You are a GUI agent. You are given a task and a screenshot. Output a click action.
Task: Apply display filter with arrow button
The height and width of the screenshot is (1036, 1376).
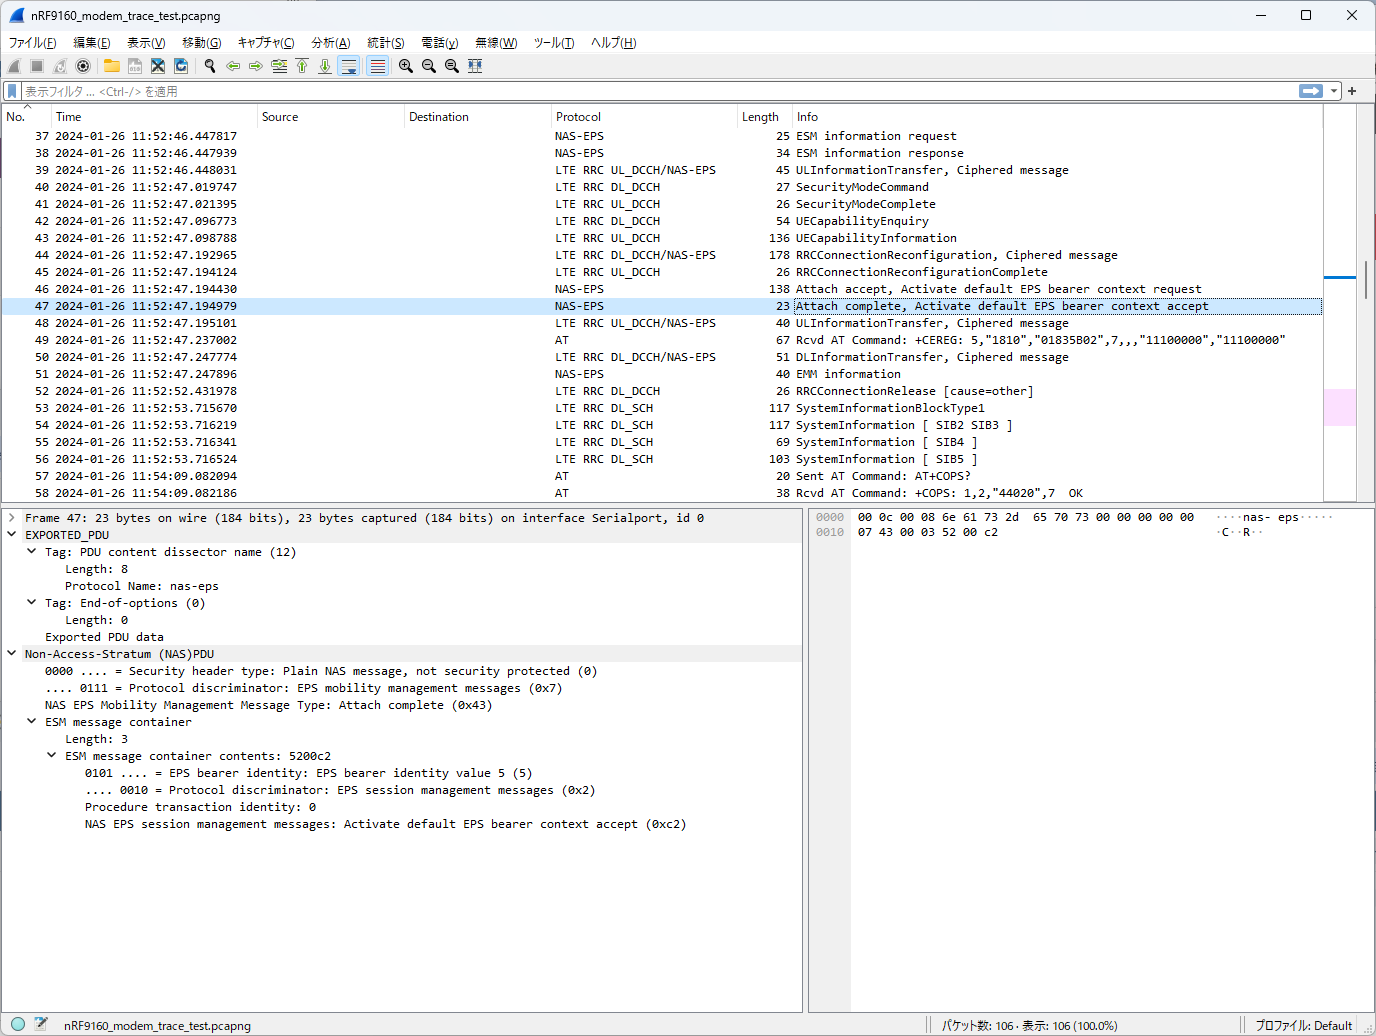(x=1311, y=91)
